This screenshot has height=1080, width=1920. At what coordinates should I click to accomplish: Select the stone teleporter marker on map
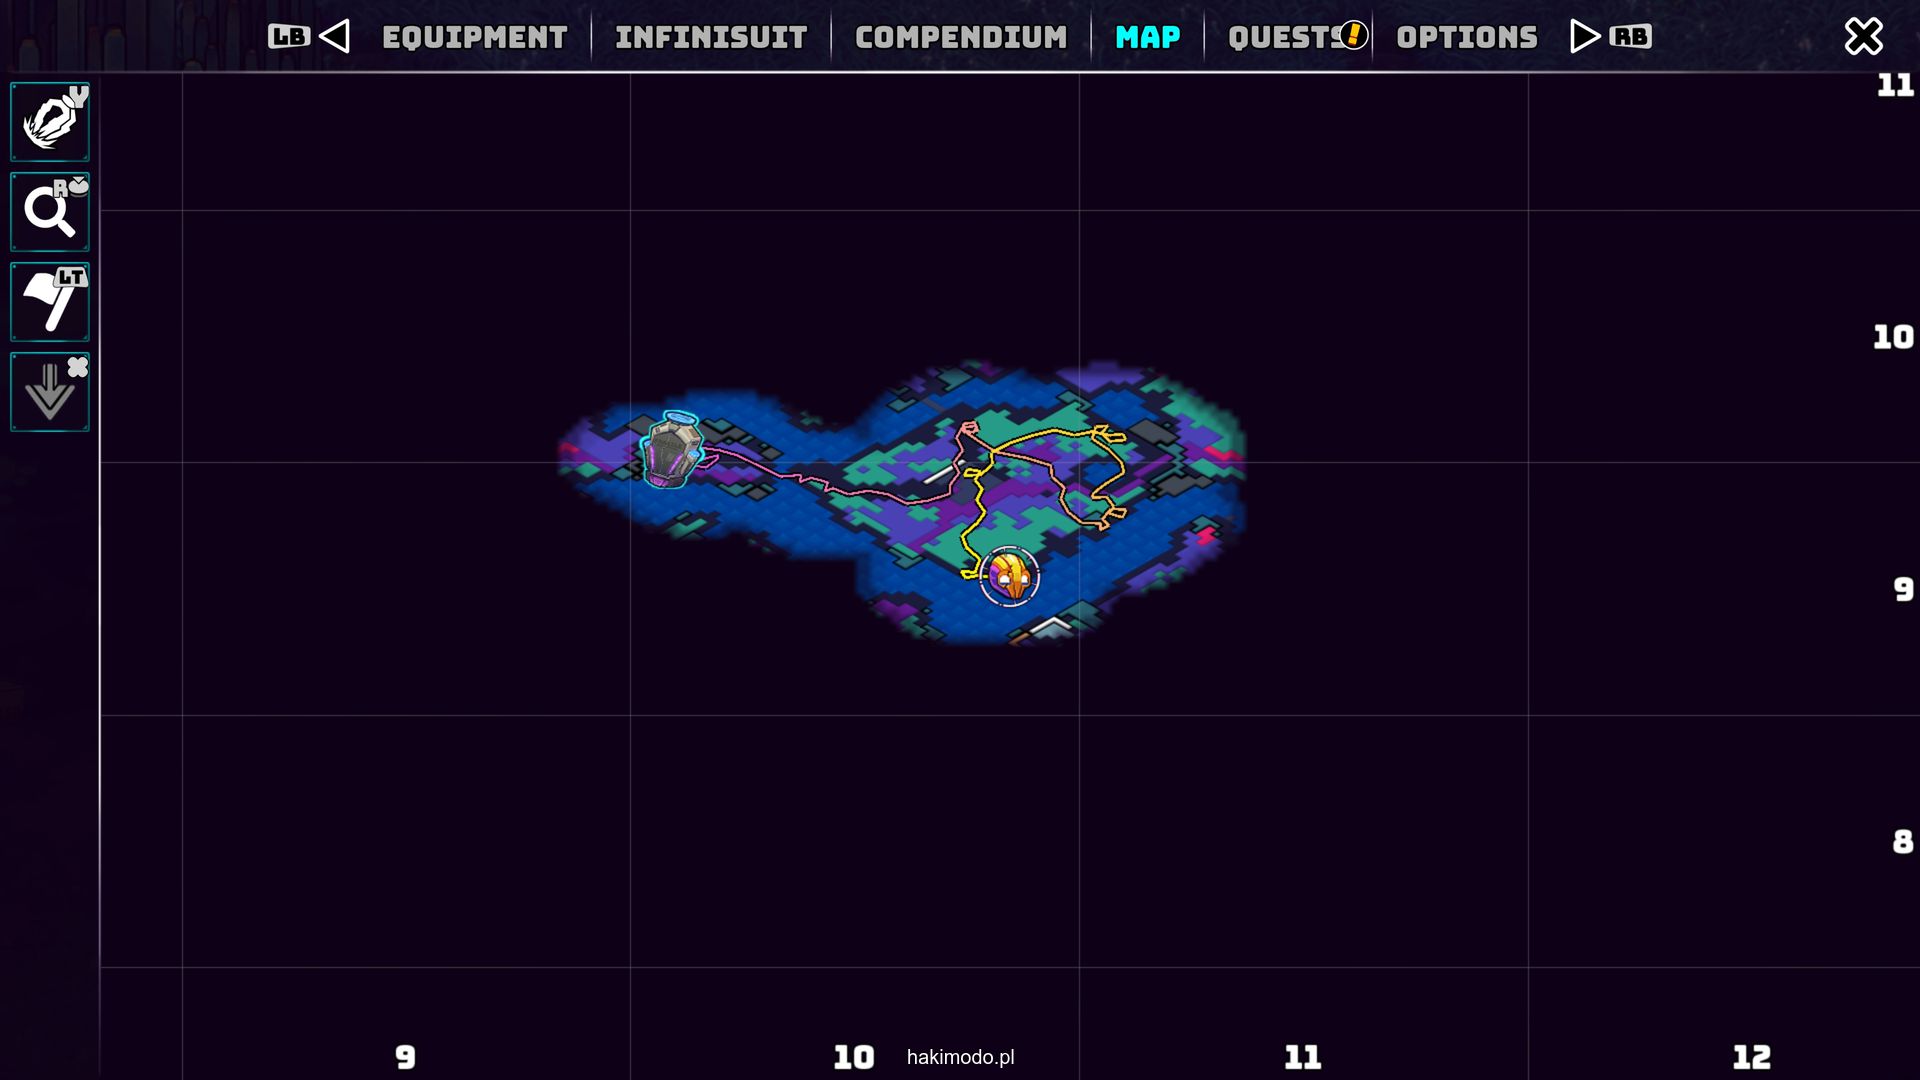671,452
